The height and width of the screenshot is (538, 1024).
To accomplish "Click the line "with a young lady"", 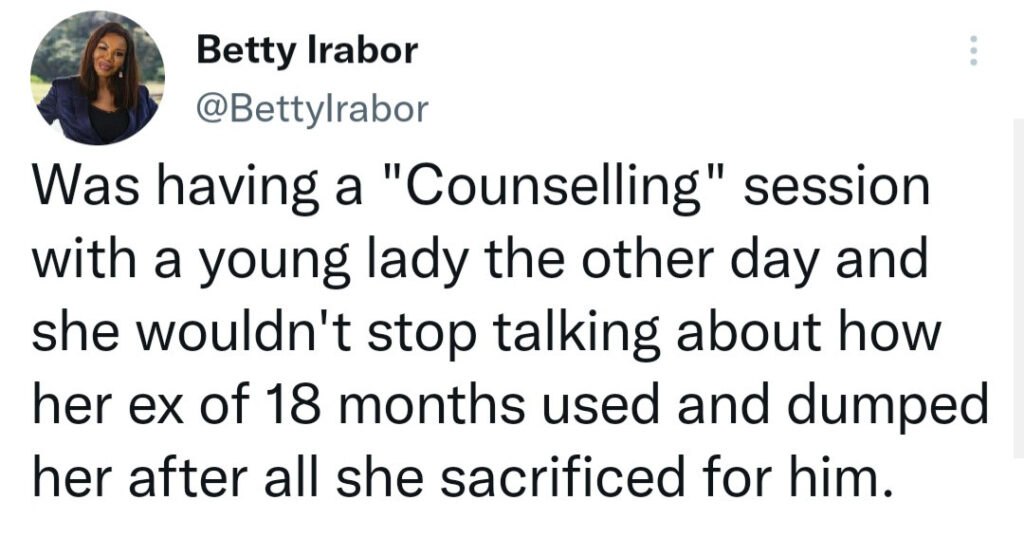I will click(x=480, y=260).
